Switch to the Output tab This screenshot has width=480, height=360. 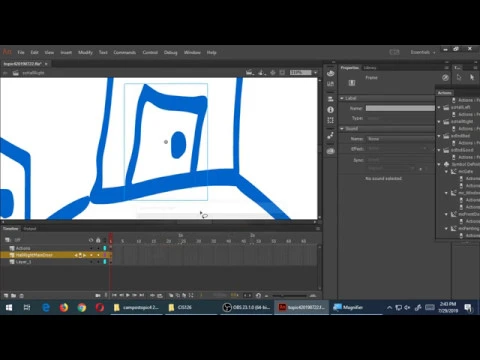[x=30, y=229]
